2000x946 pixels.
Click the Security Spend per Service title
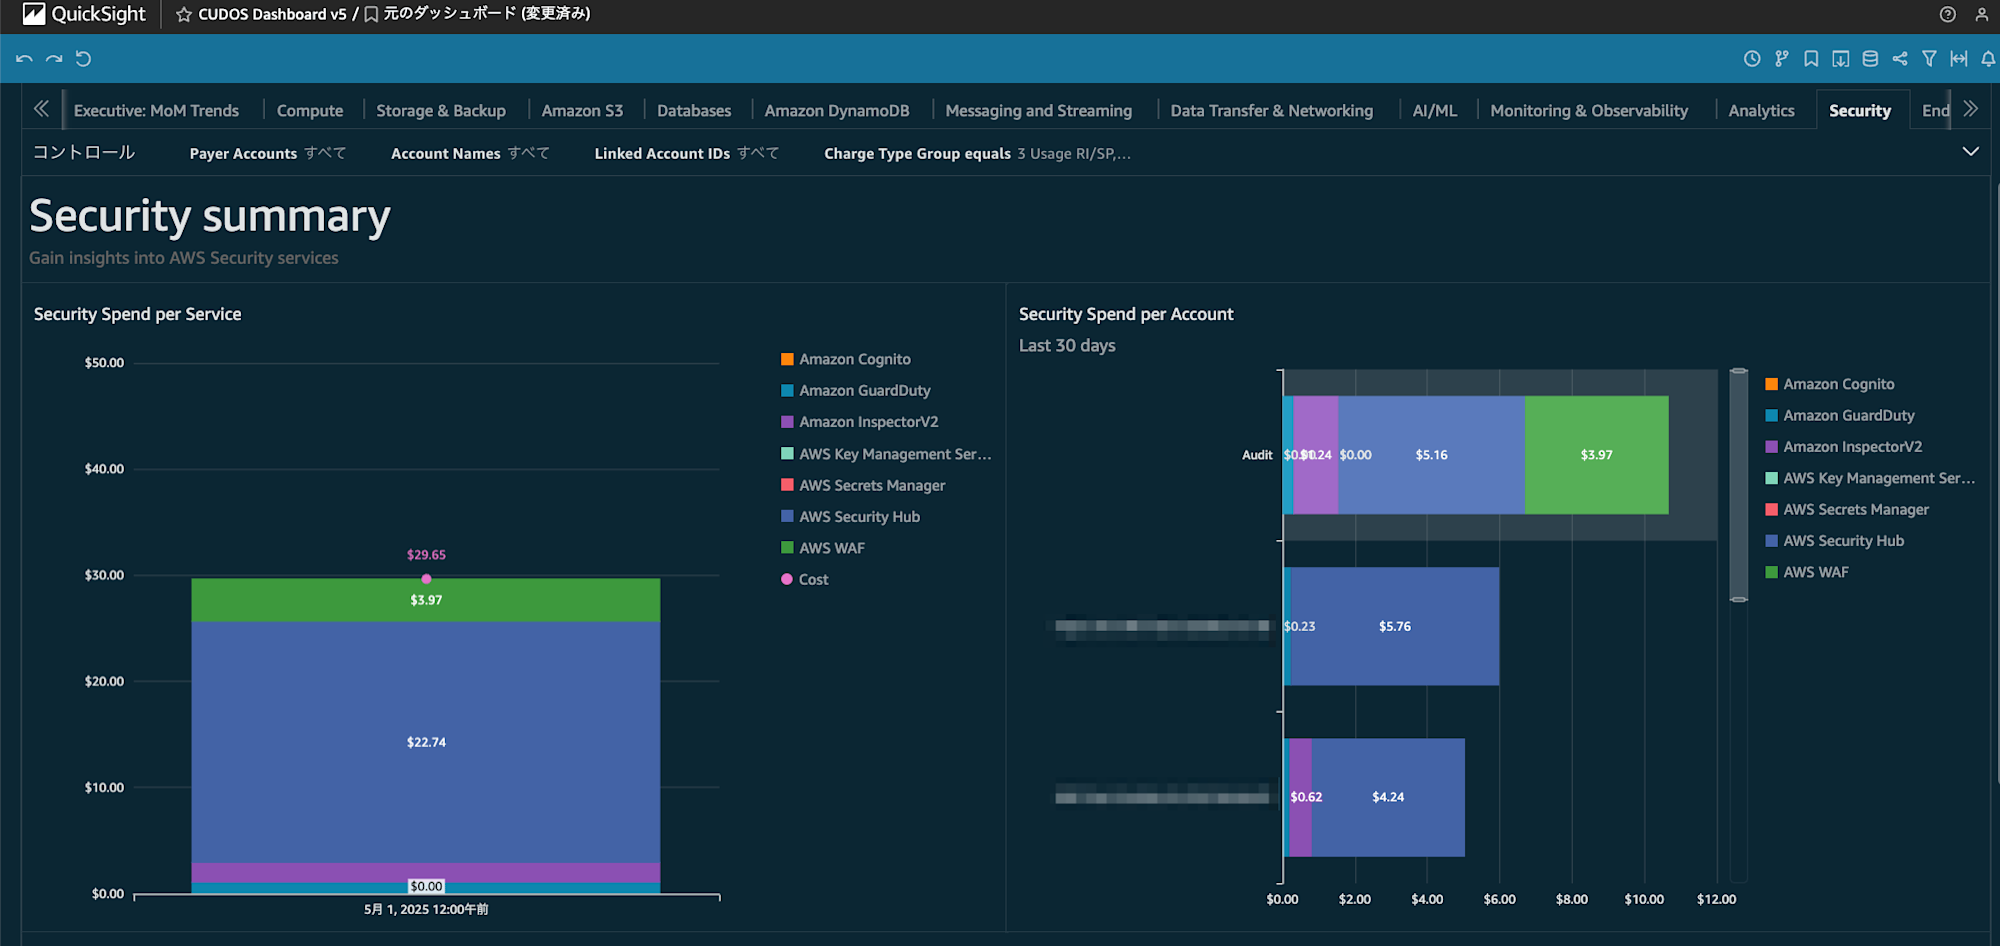[137, 314]
